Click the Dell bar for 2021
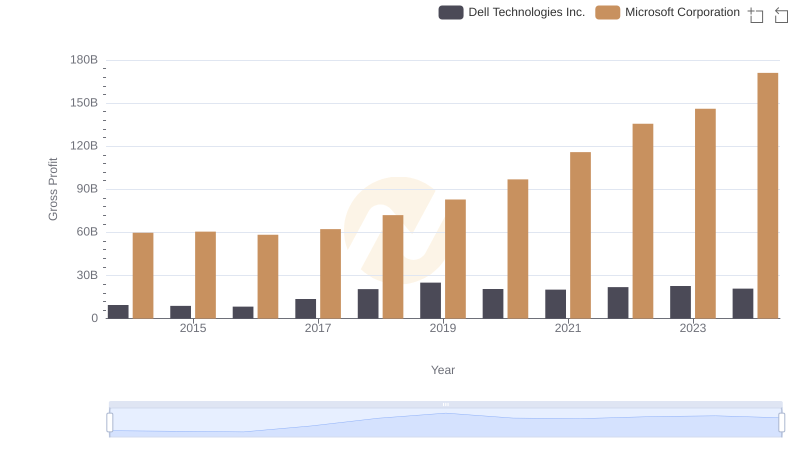800x461 pixels. point(556,304)
